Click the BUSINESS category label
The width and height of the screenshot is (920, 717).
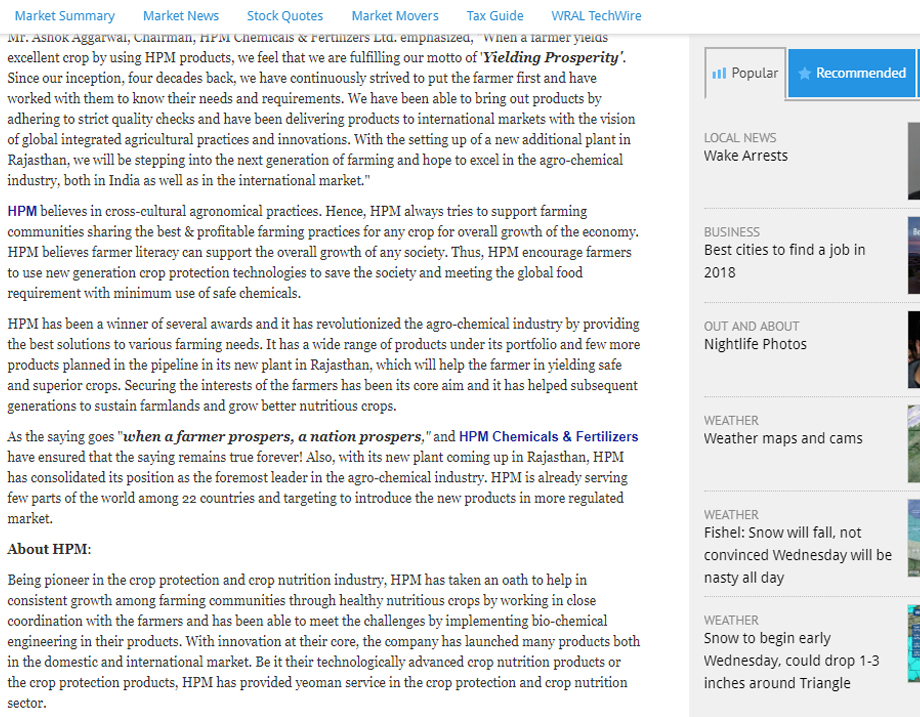pos(732,232)
